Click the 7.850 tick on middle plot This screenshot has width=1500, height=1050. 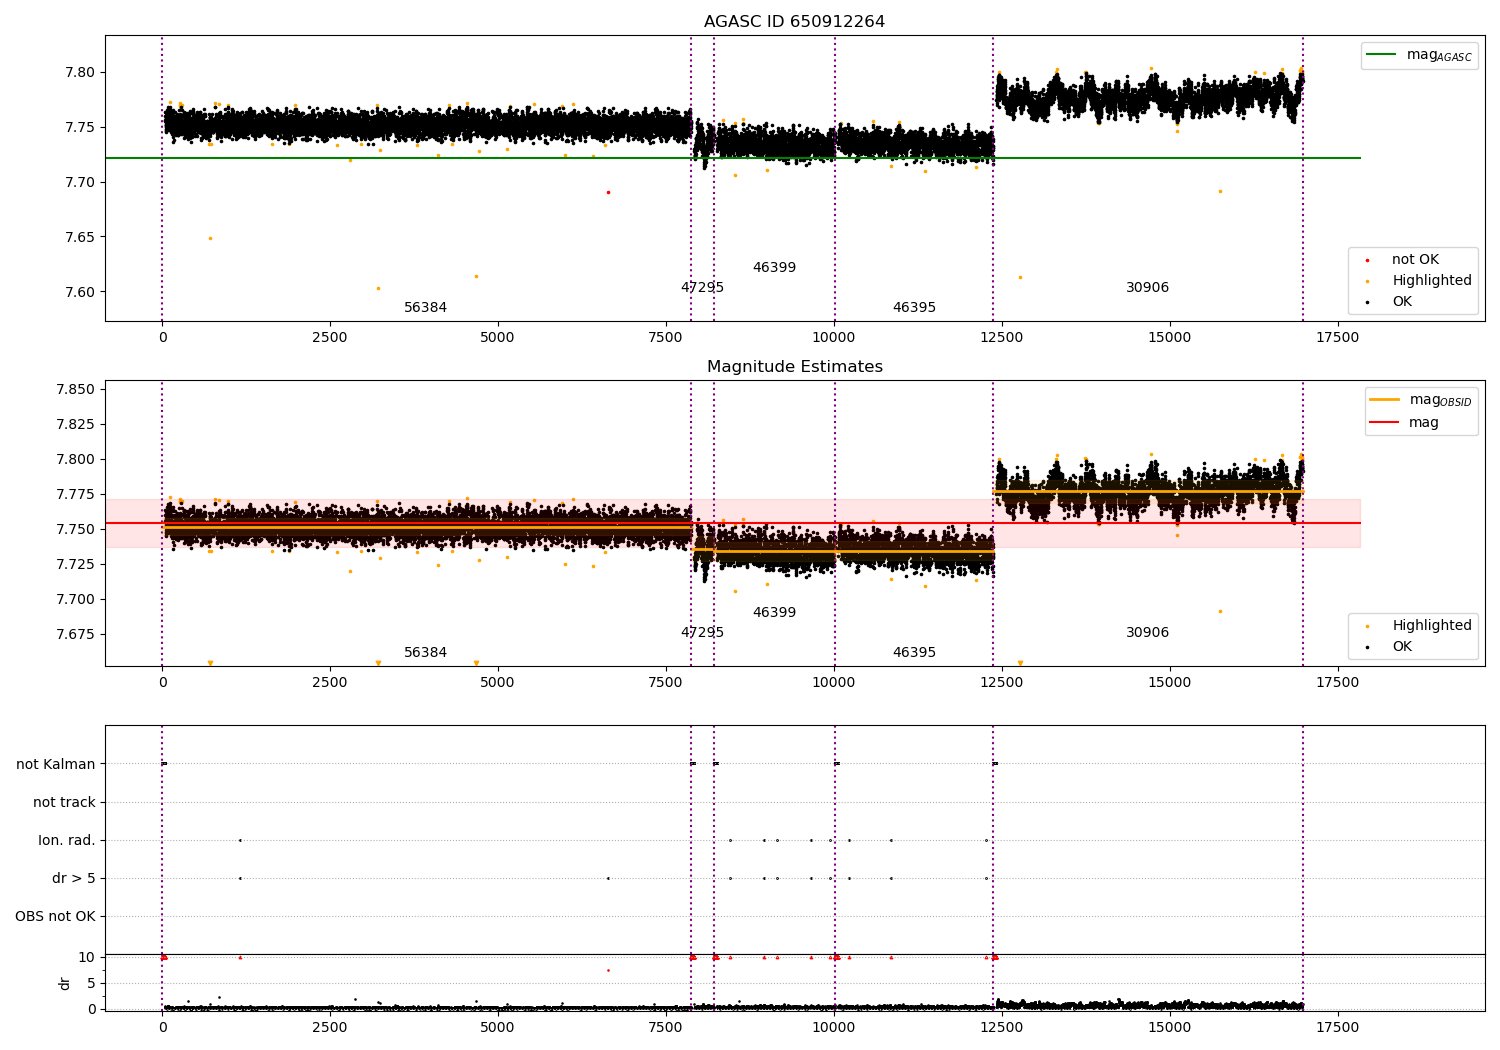coord(75,390)
